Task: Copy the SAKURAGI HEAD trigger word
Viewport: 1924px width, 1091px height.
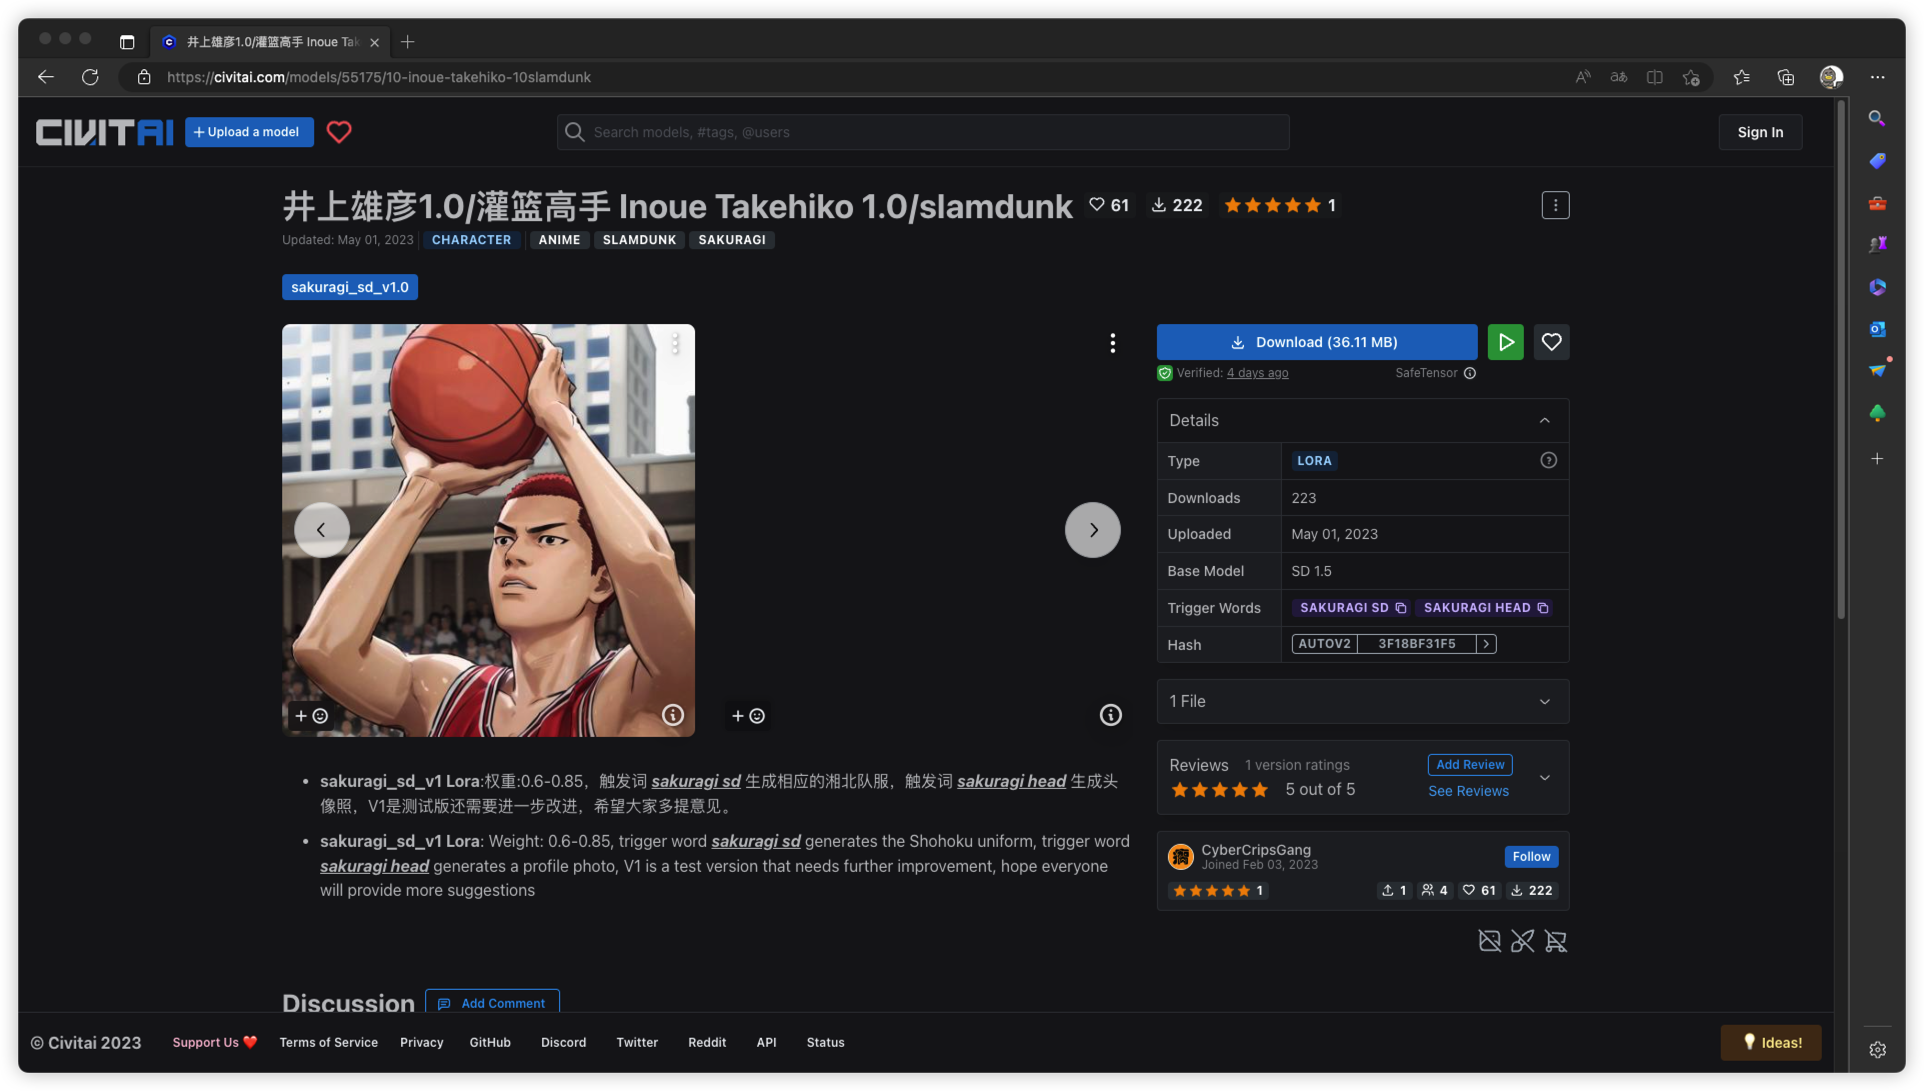Action: [1543, 608]
